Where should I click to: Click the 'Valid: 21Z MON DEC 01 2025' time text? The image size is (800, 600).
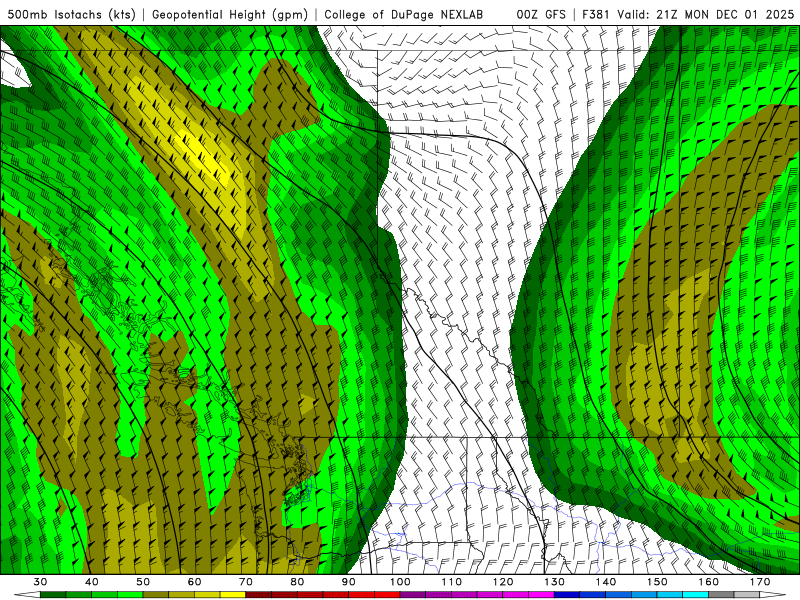click(x=706, y=14)
